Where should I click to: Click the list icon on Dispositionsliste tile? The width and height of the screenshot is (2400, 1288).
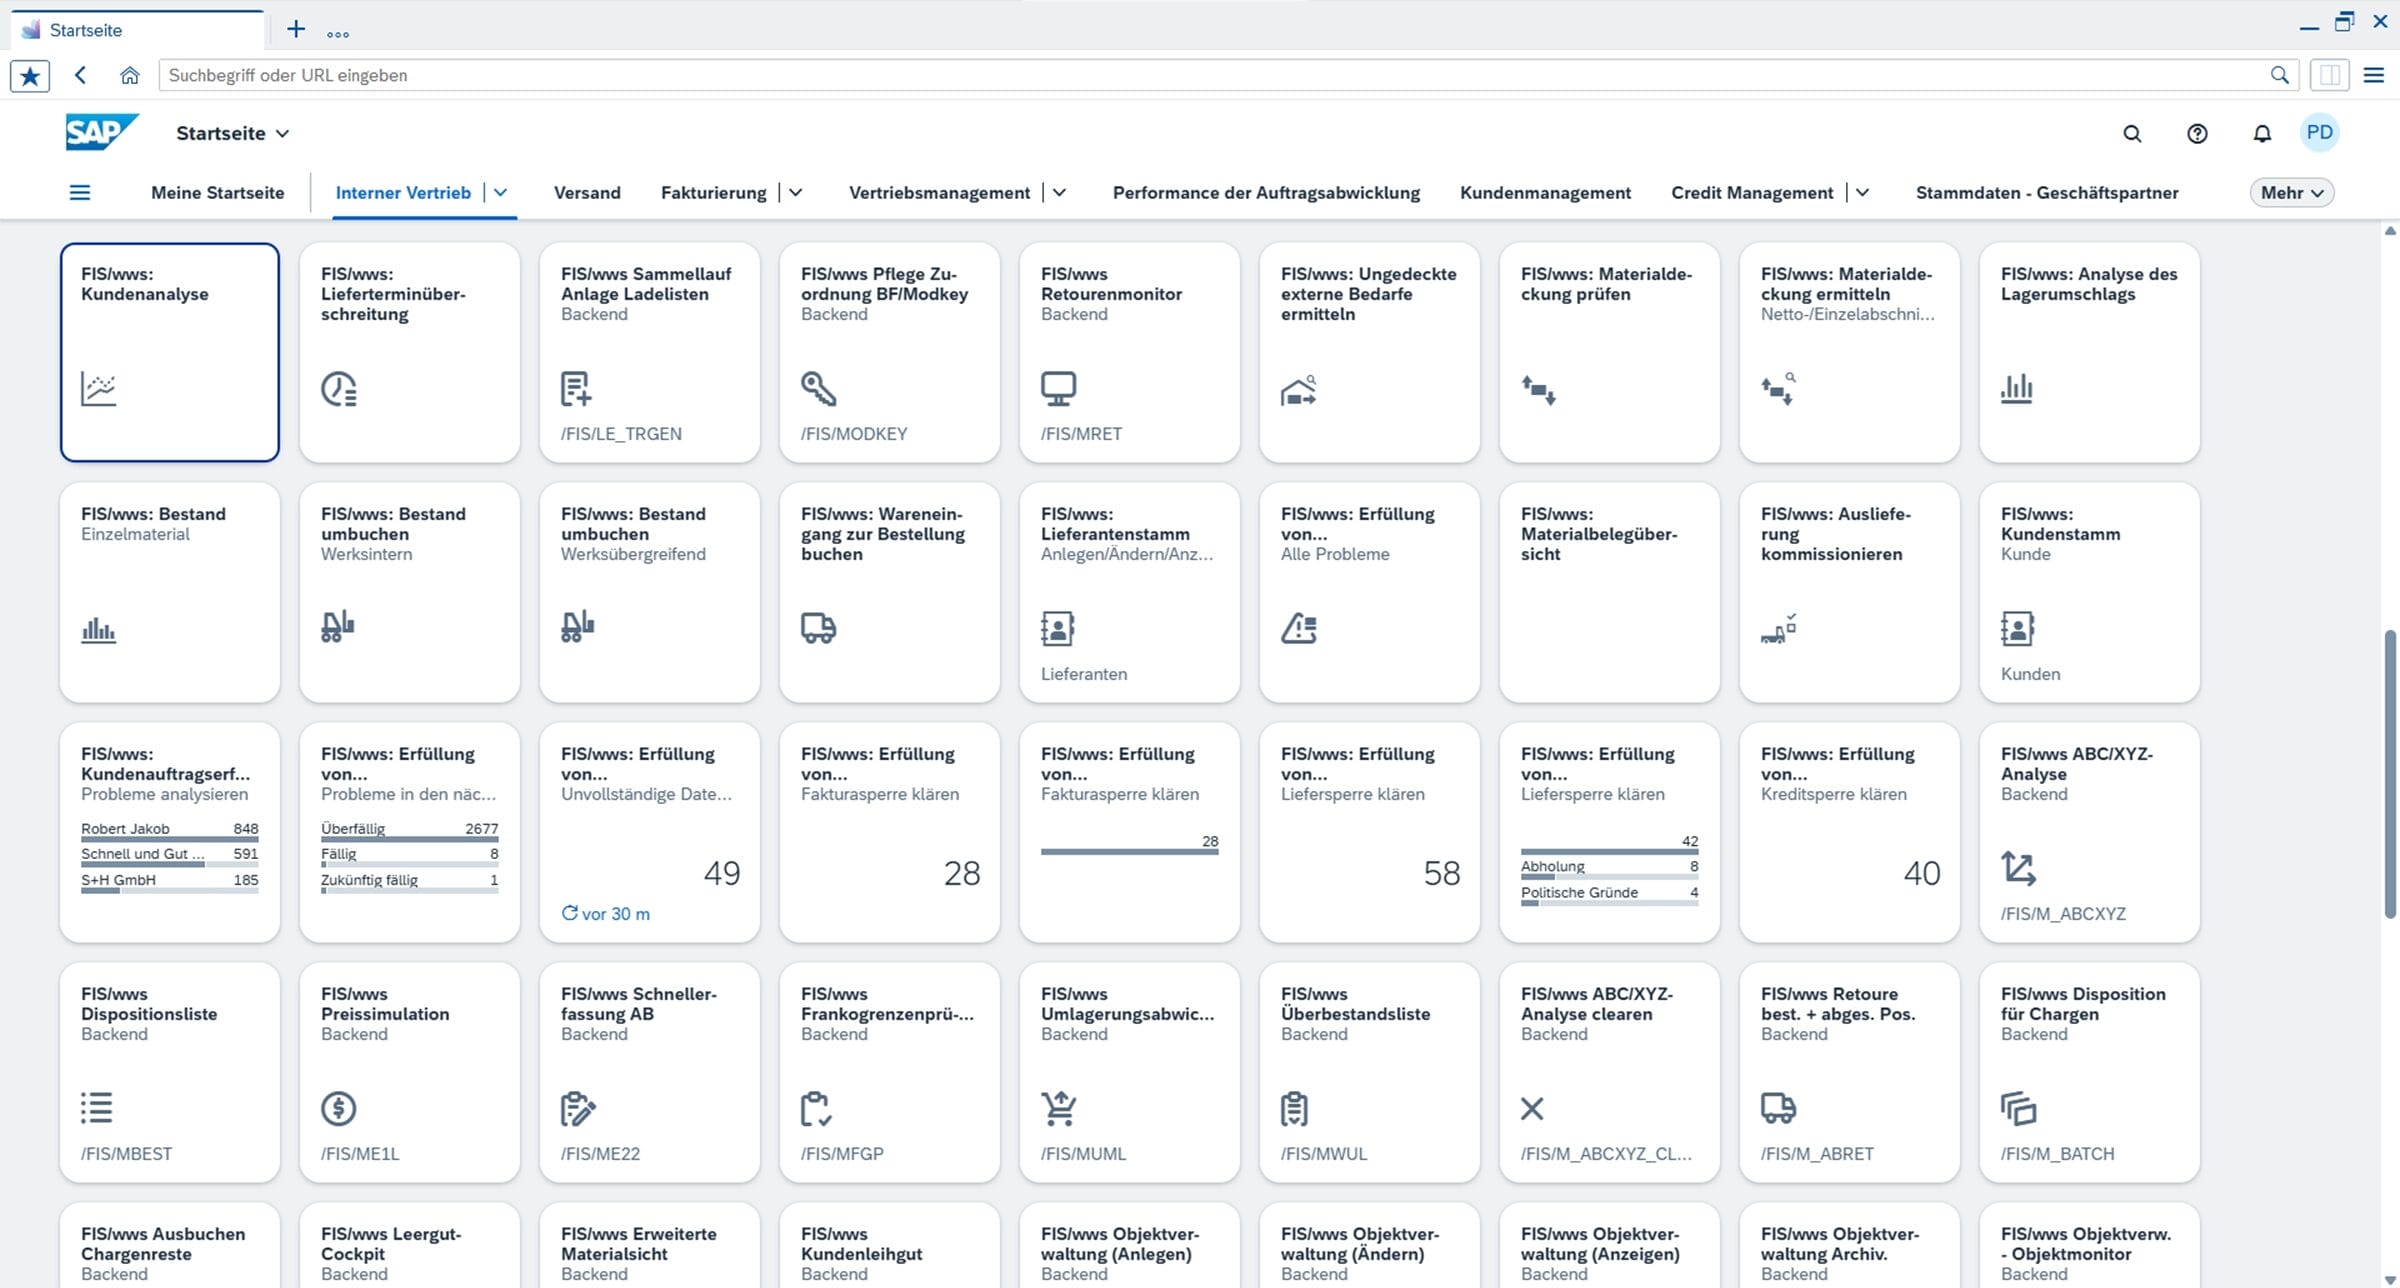click(x=97, y=1108)
